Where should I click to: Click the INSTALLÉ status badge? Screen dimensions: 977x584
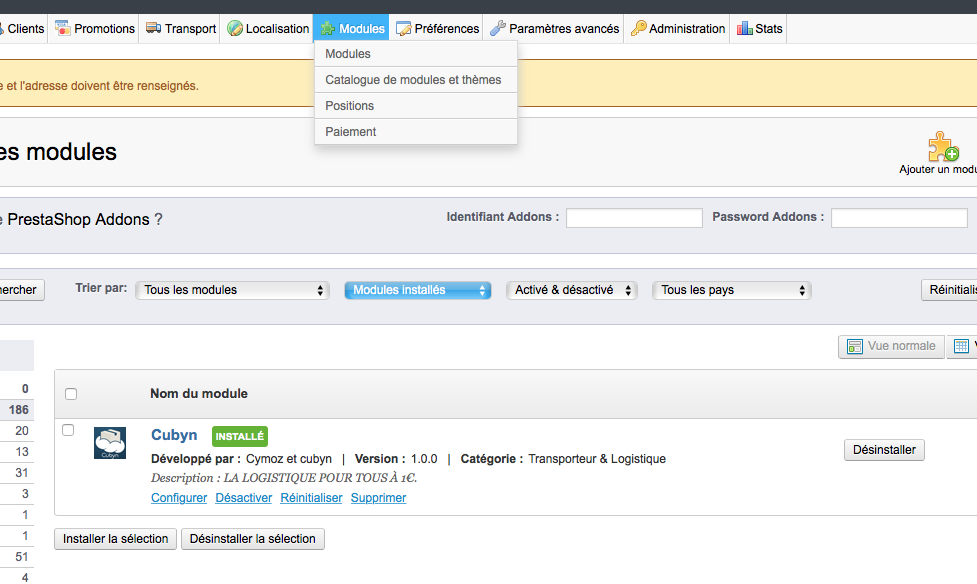tap(240, 436)
